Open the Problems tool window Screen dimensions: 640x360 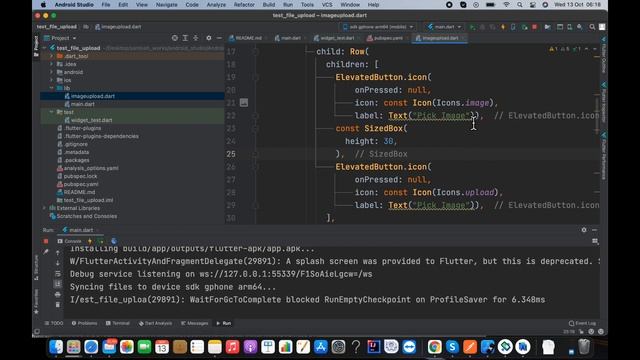[84, 323]
